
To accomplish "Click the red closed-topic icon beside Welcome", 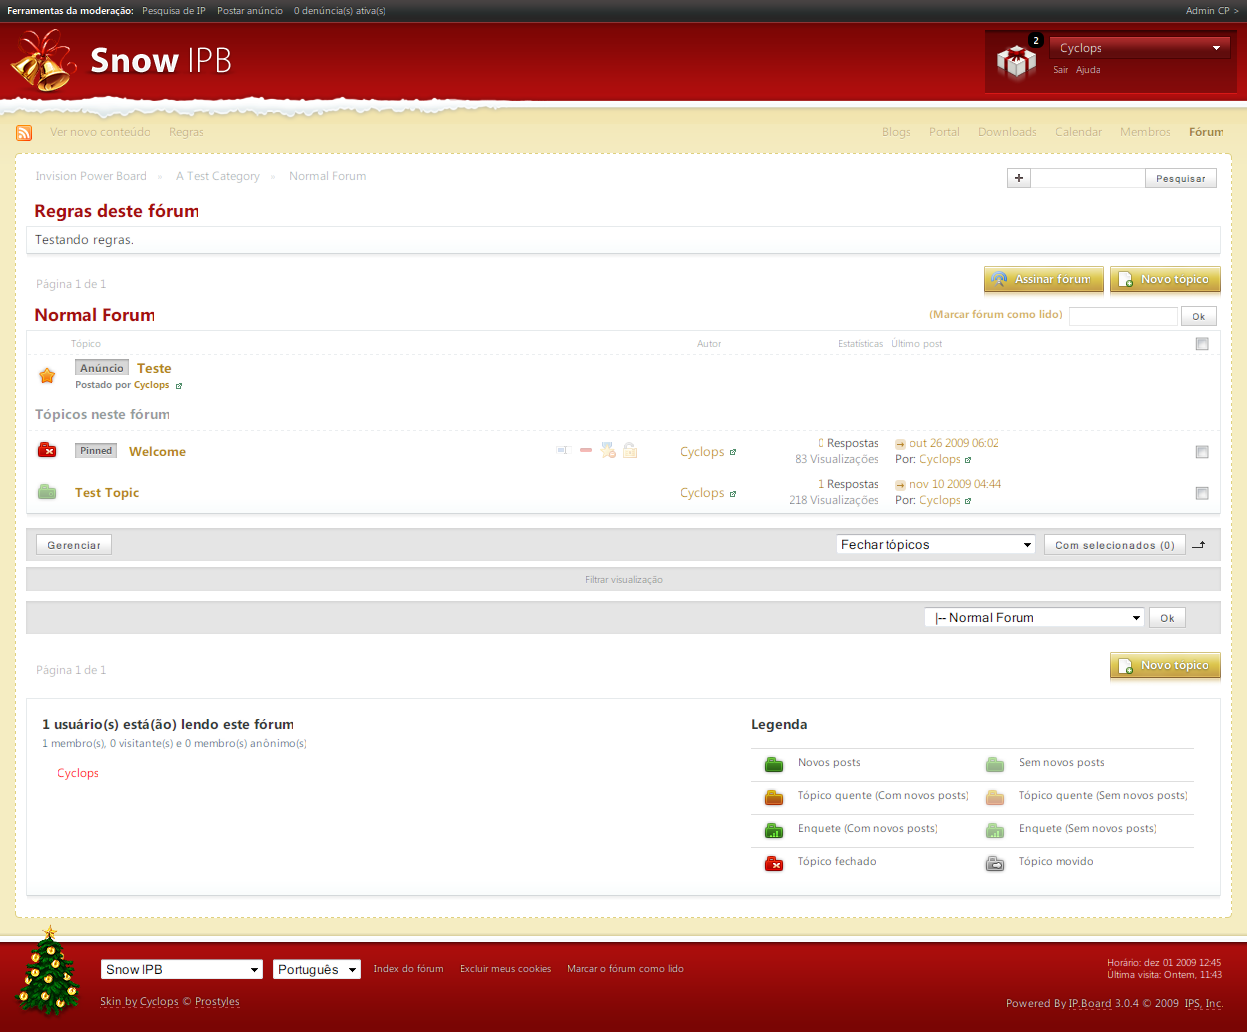I will [47, 451].
